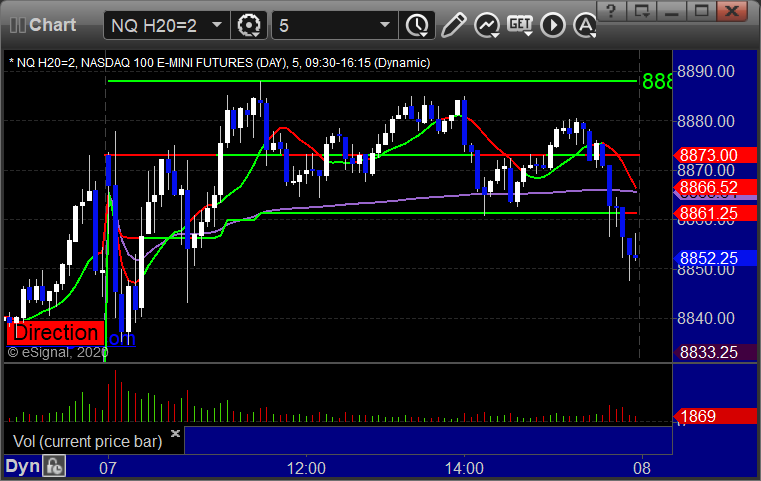This screenshot has width=761, height=481.
Task: Open the circled A icon menu
Action: [585, 25]
